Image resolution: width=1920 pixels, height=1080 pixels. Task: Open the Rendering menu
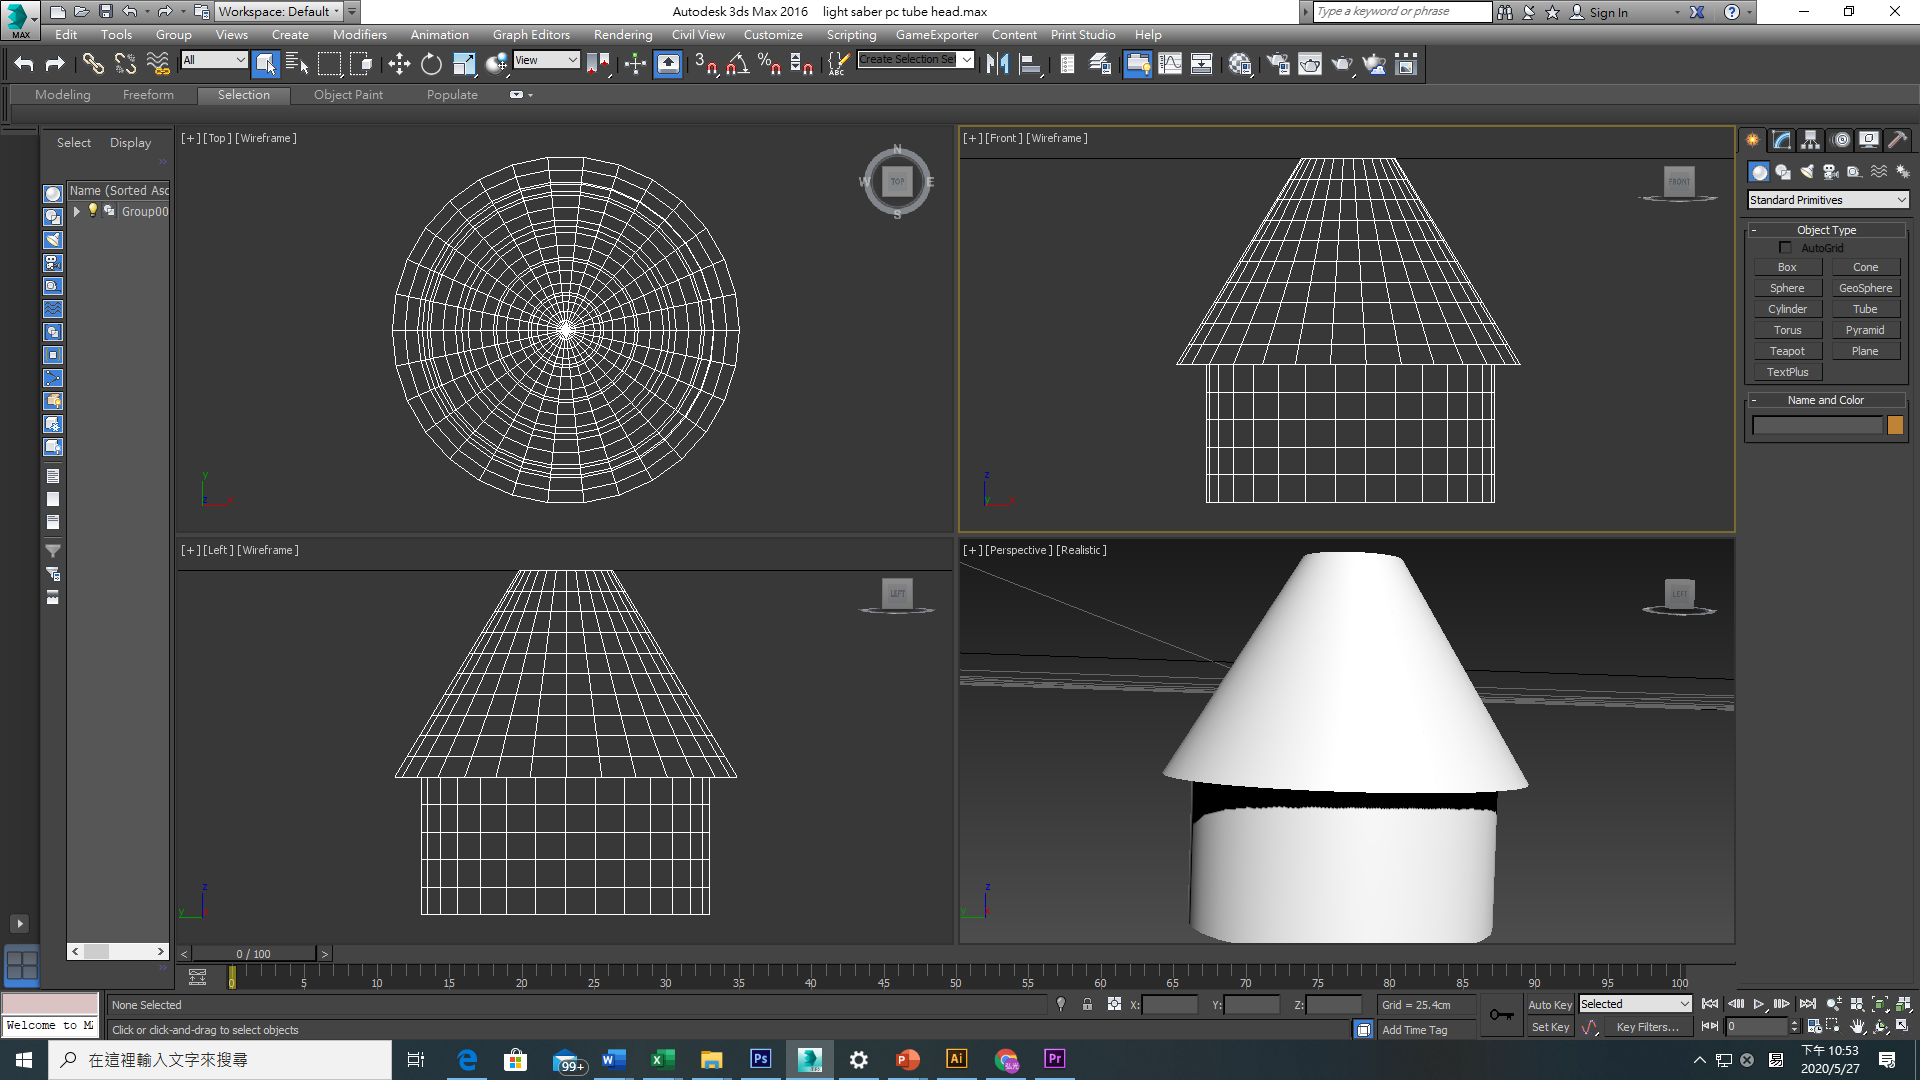click(x=622, y=35)
